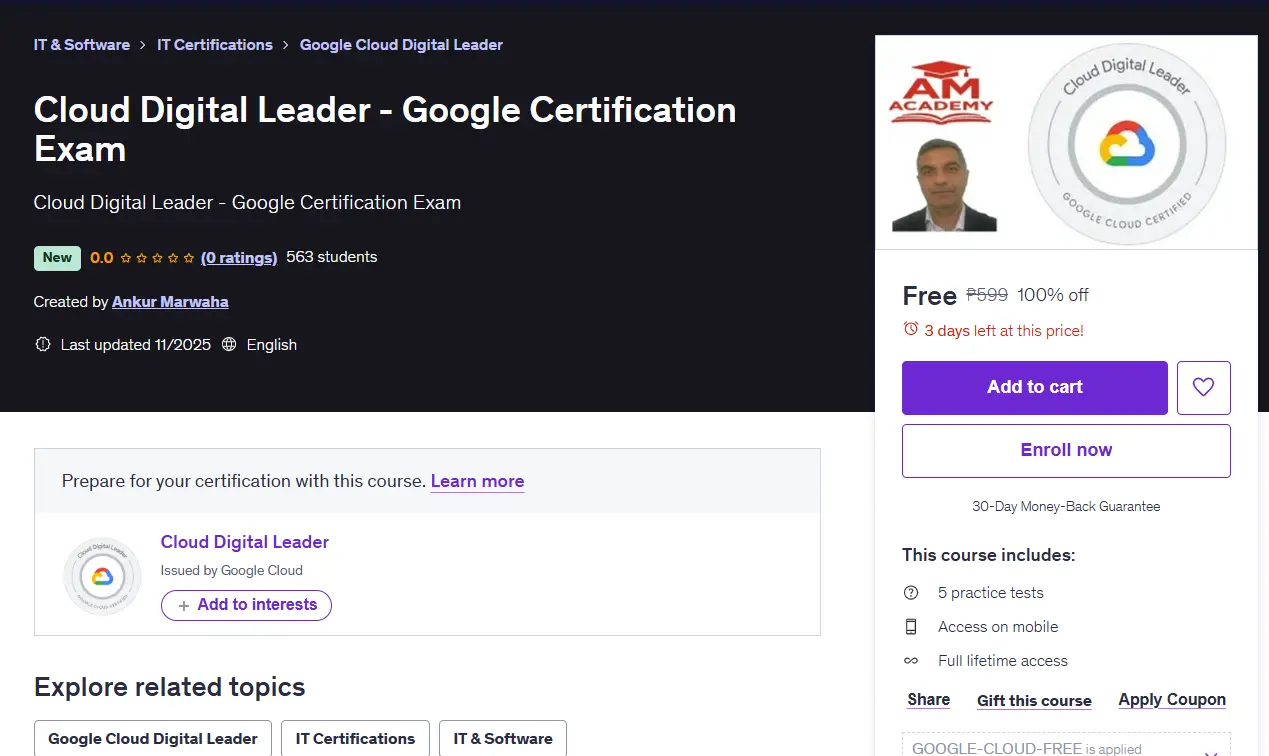Click the English language label
Image resolution: width=1269 pixels, height=756 pixels.
coord(272,344)
